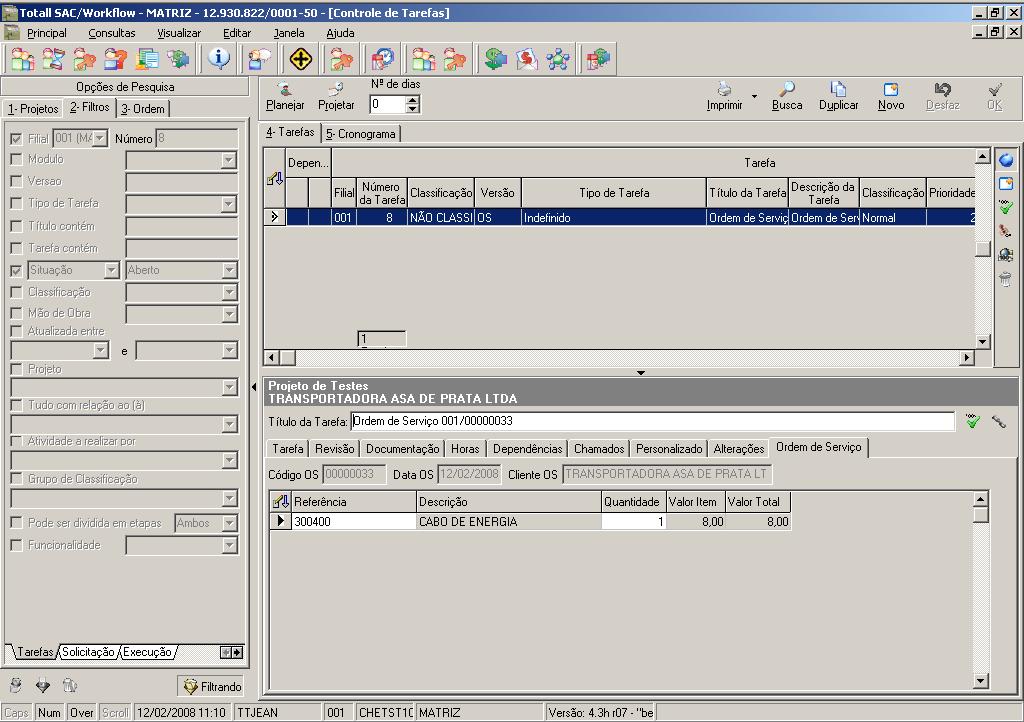Click the user with hourglass toolbar icon
Image resolution: width=1024 pixels, height=722 pixels.
(x=54, y=59)
